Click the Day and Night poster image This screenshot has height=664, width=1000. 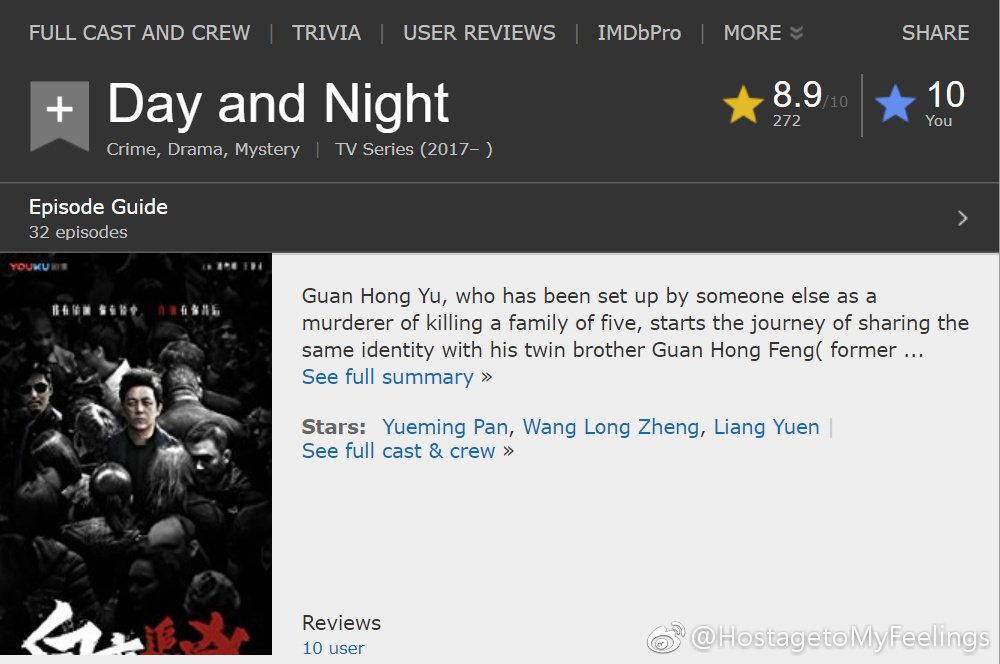136,456
